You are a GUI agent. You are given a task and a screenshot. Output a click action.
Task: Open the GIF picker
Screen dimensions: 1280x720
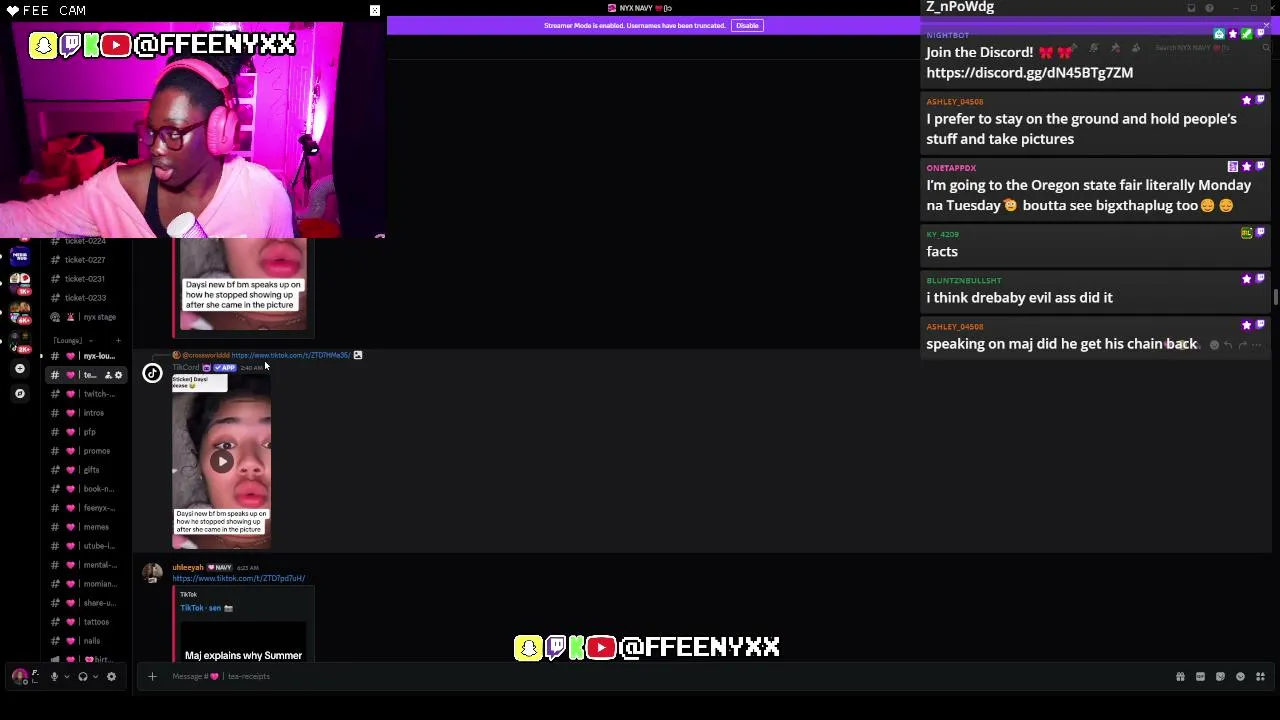tap(1200, 676)
